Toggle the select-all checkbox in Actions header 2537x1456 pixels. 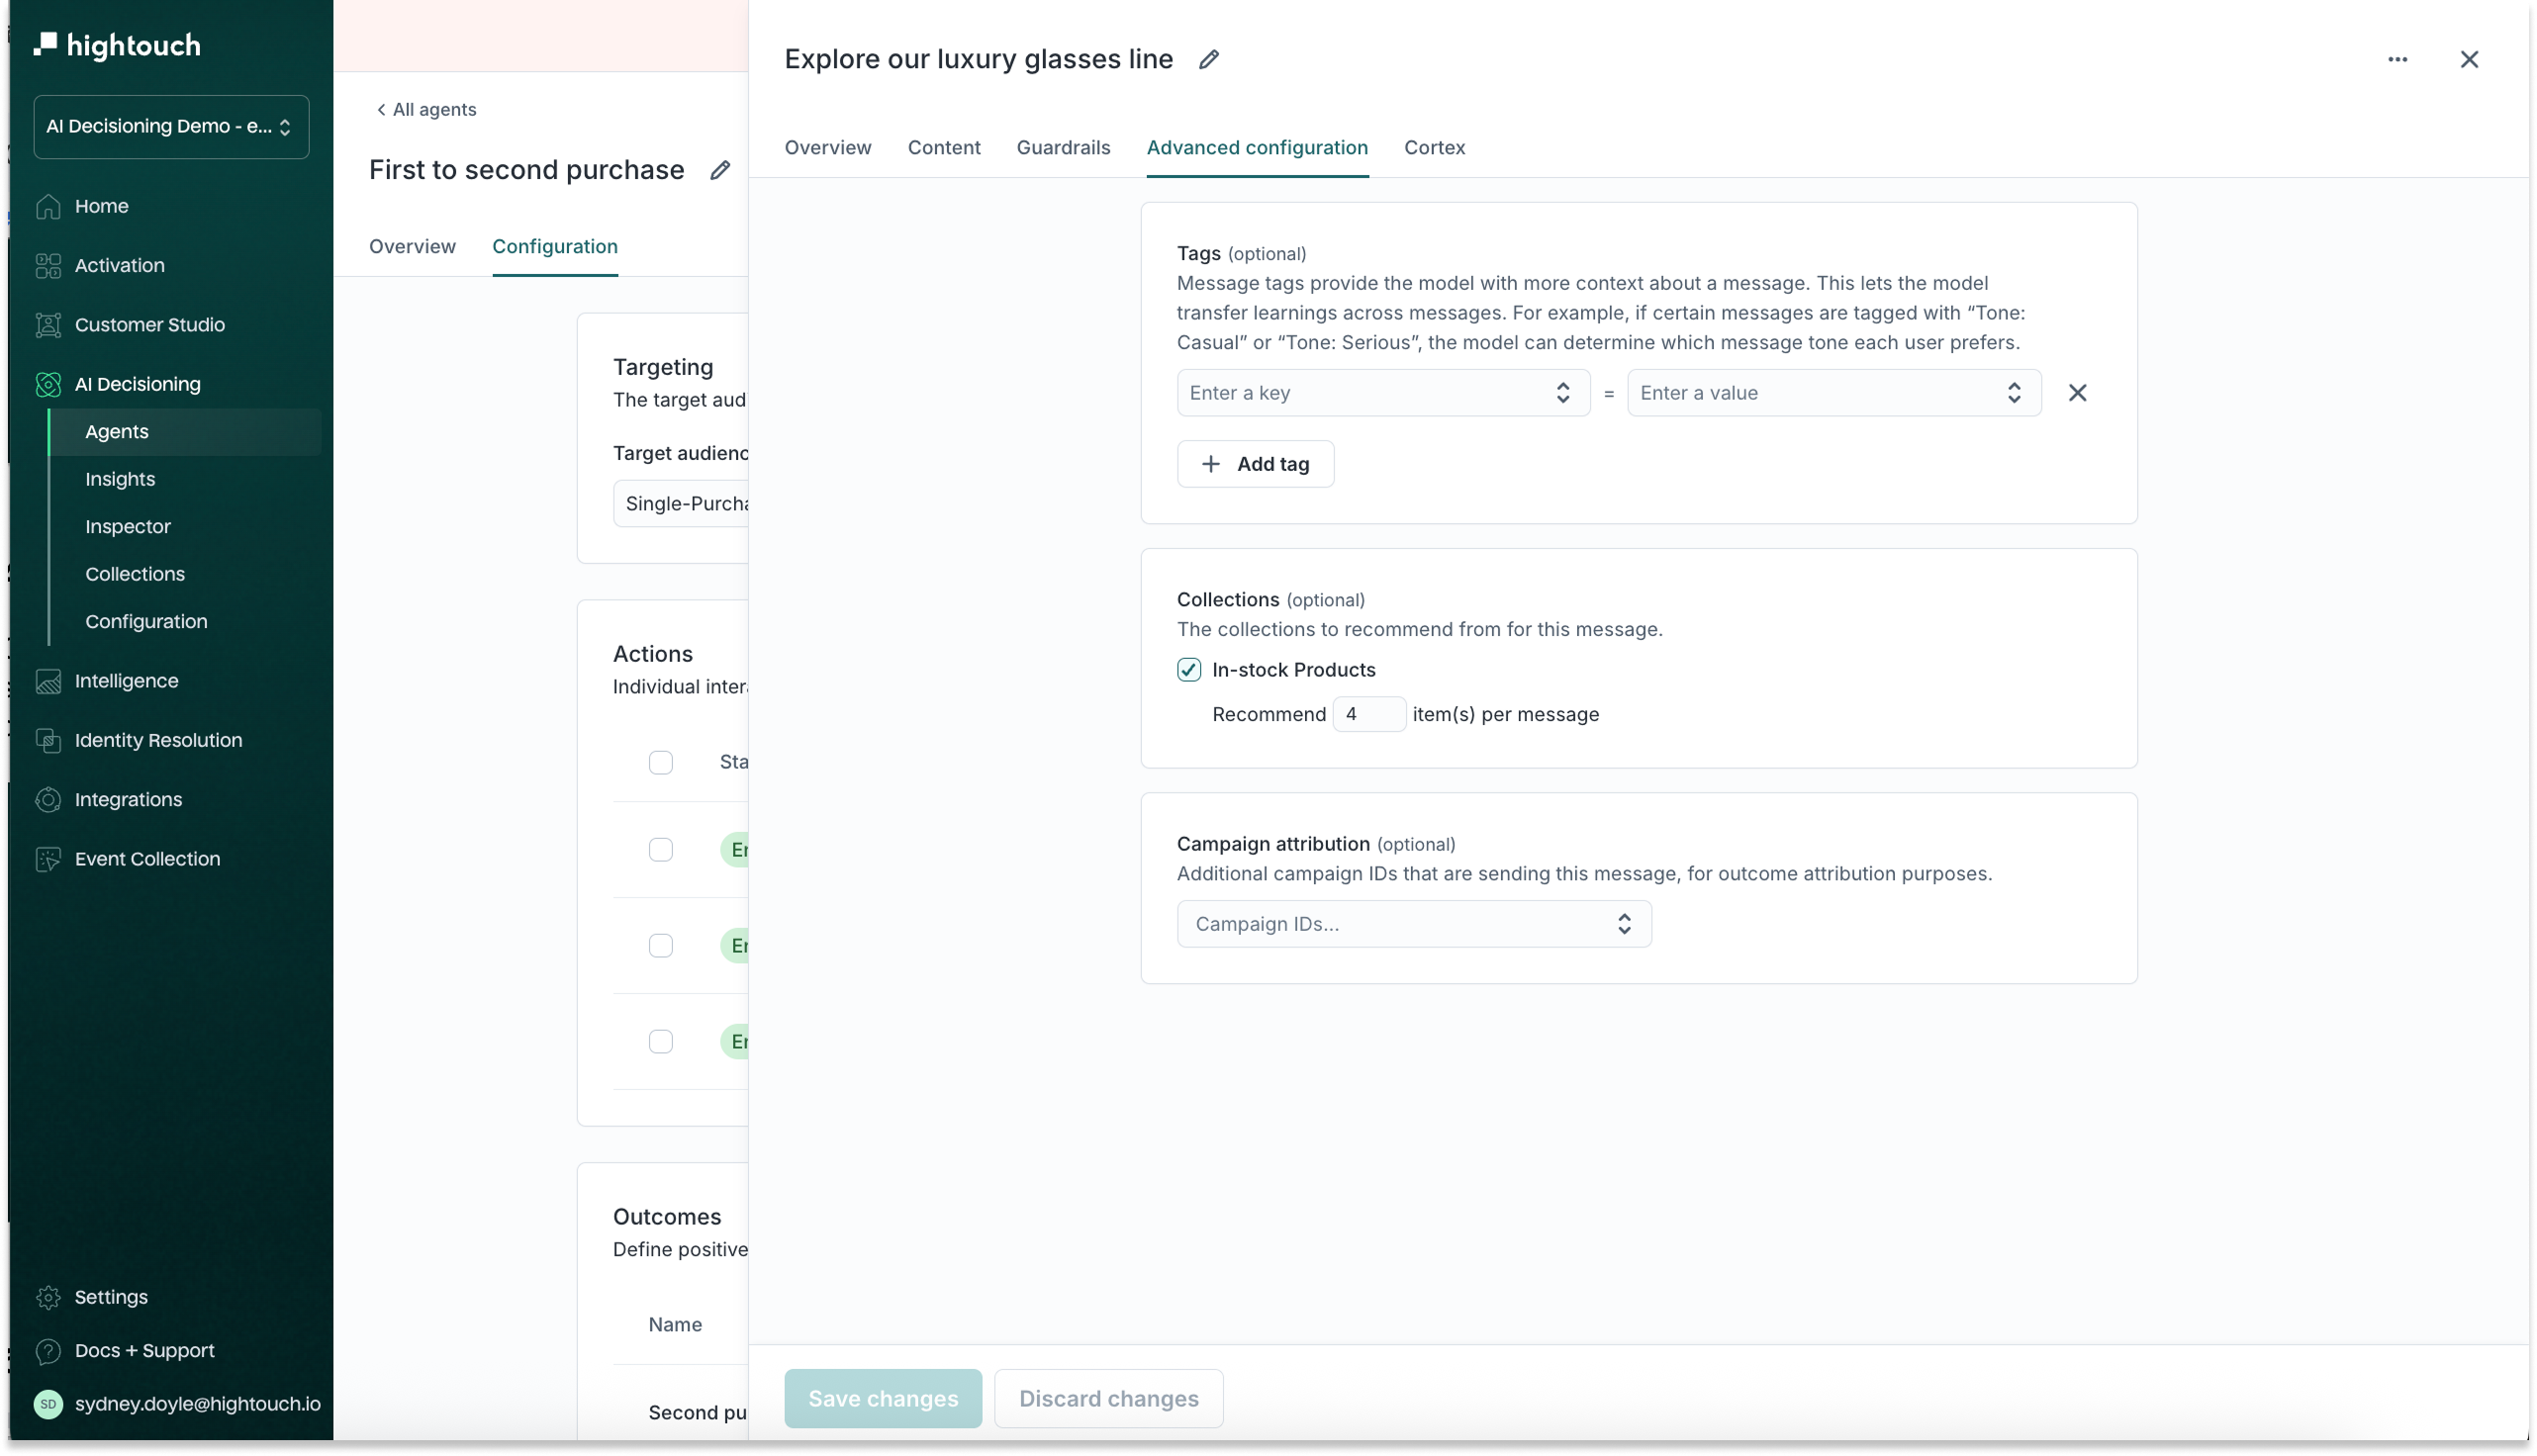(x=660, y=762)
